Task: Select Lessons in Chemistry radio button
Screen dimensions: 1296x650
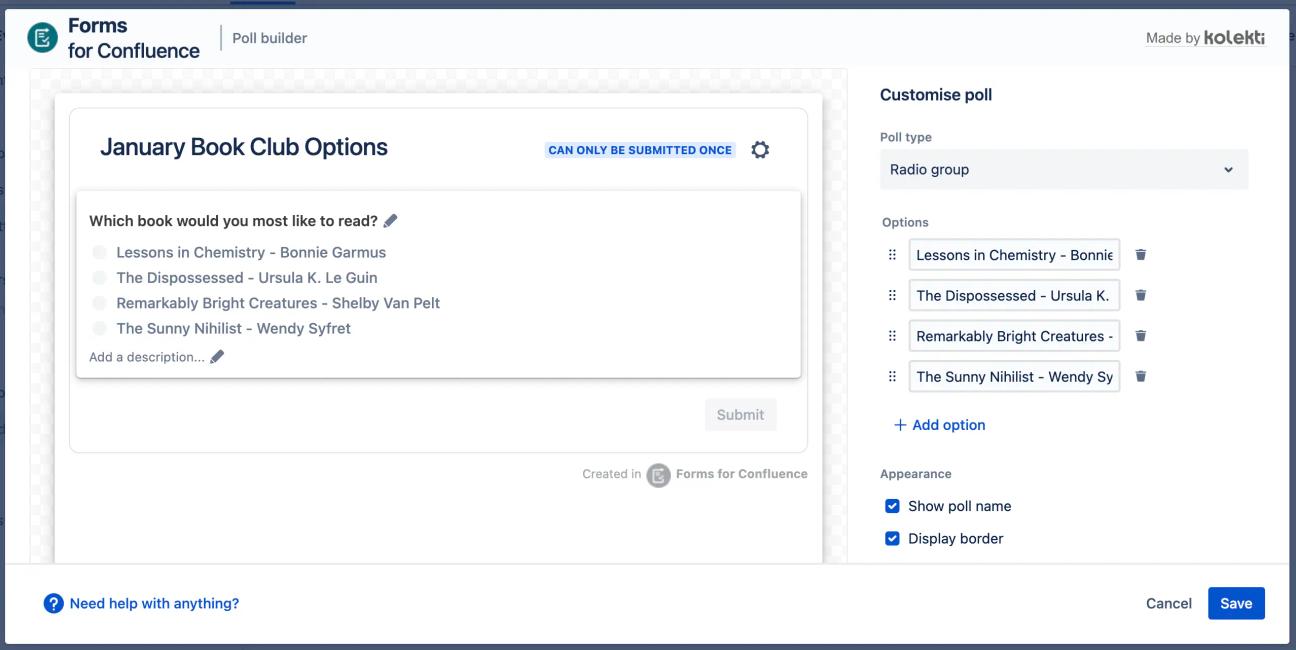Action: point(99,253)
